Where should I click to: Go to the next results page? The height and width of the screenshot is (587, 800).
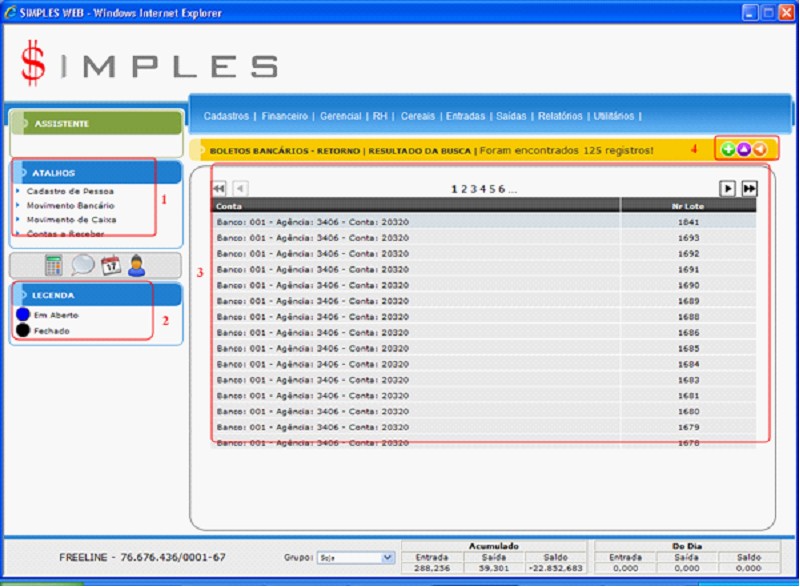(x=728, y=189)
